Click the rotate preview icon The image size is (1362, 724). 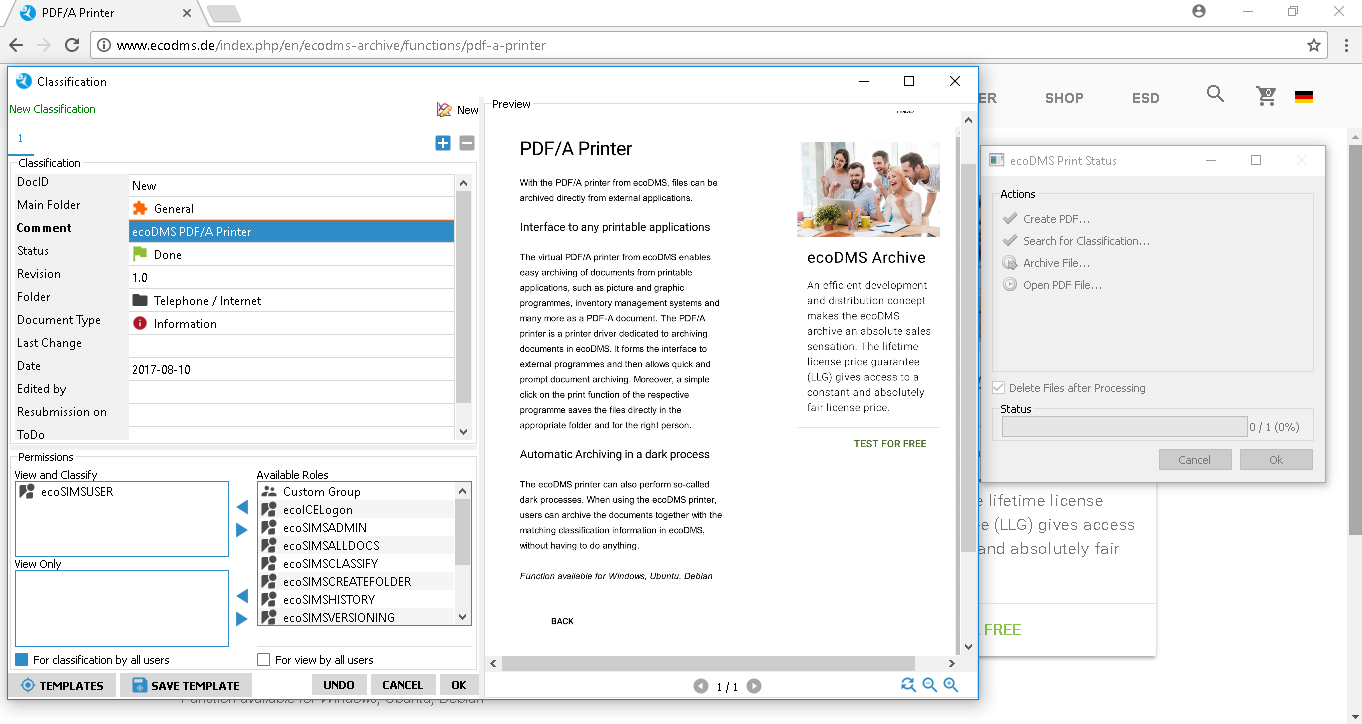(x=908, y=685)
